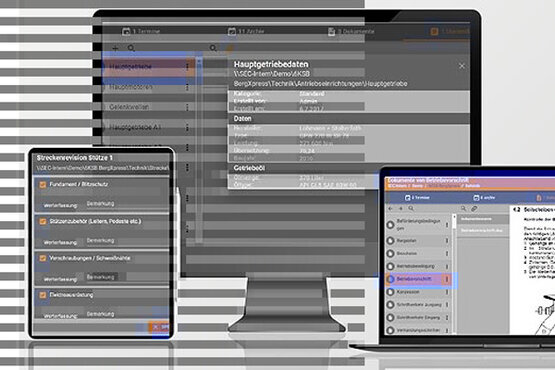Open the three-dot menu of Hauptmotoren
The height and width of the screenshot is (370, 555).
(x=187, y=87)
